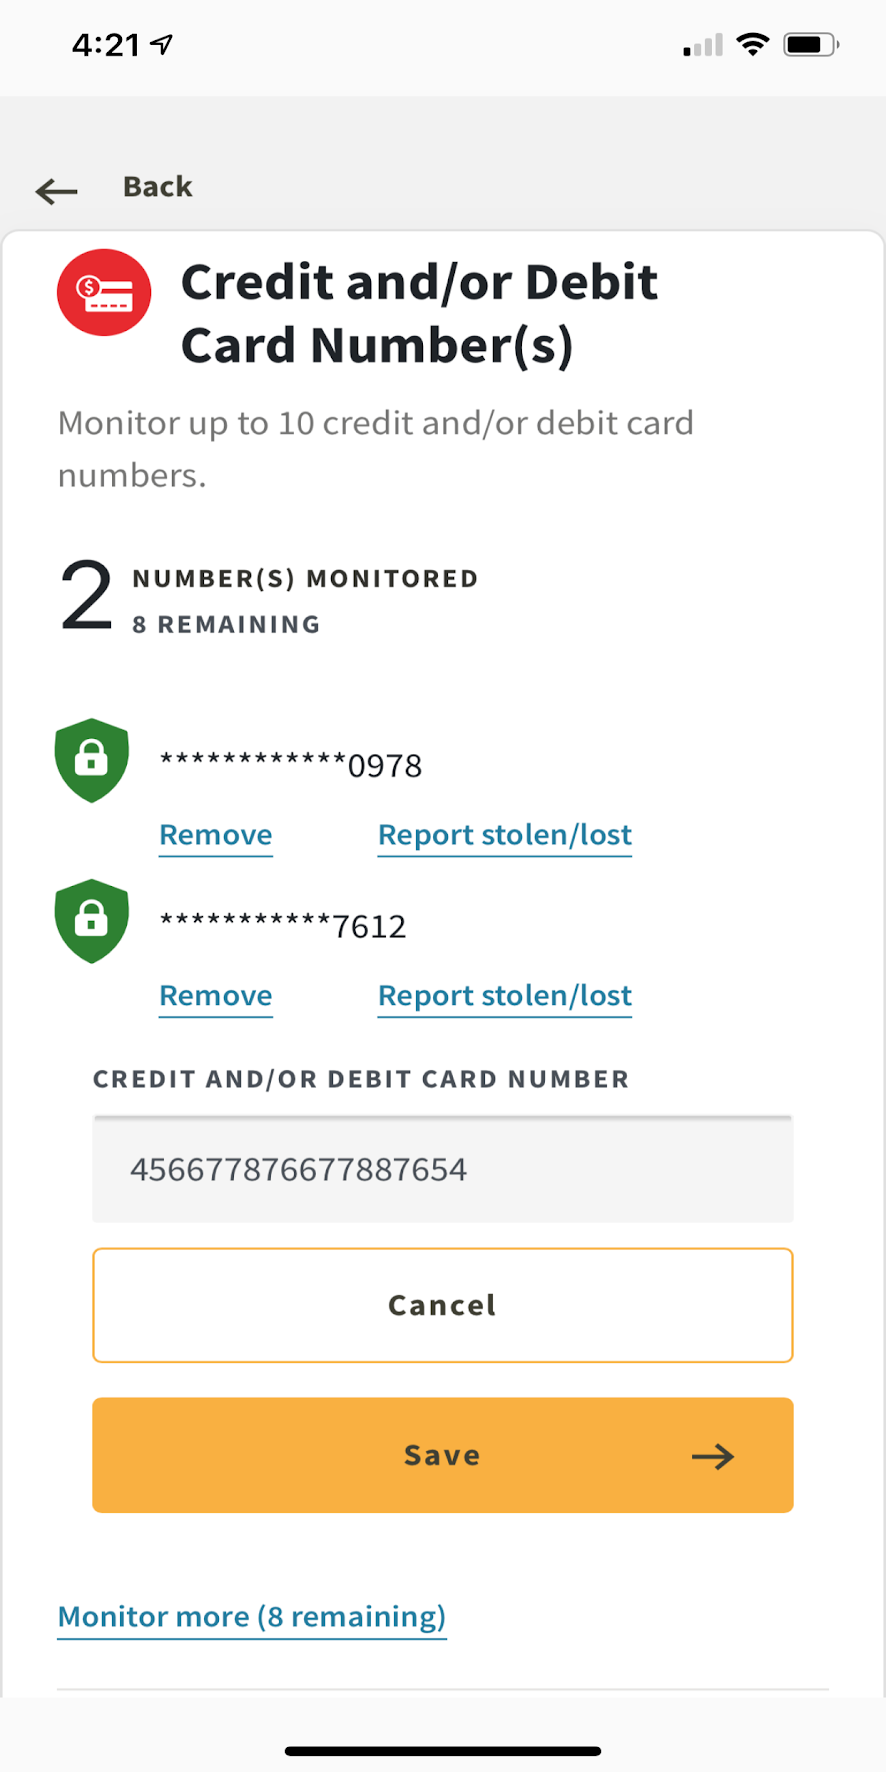Tap the Back text label

tap(157, 187)
